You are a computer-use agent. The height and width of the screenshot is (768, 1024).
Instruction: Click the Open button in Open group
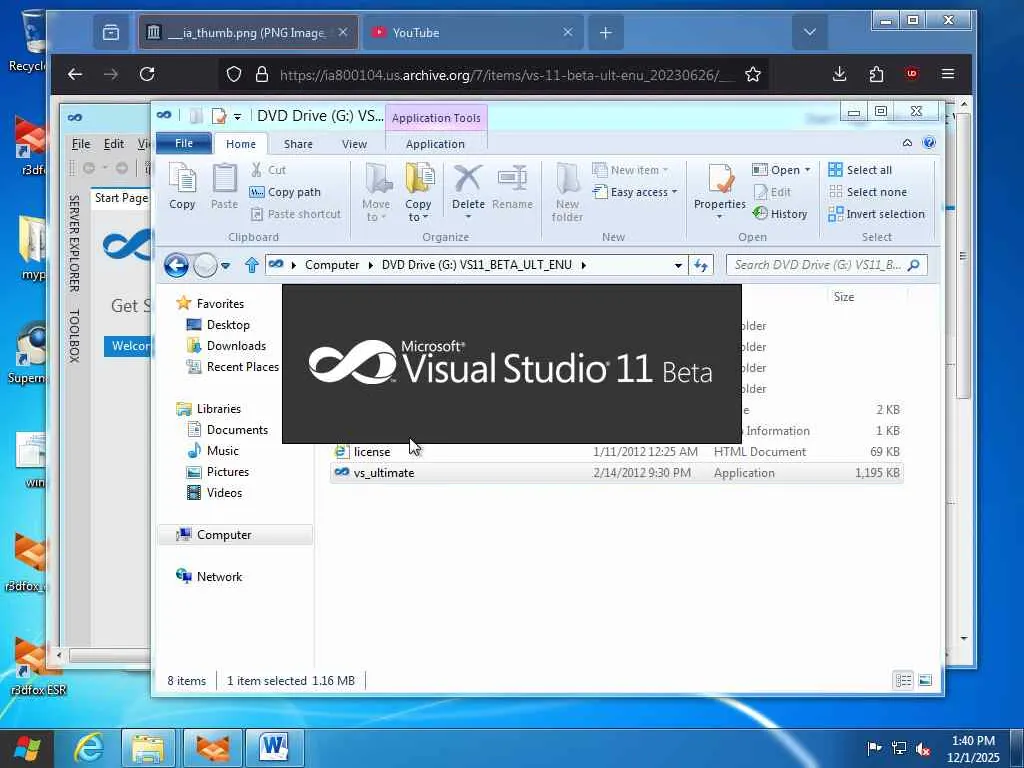click(x=781, y=170)
